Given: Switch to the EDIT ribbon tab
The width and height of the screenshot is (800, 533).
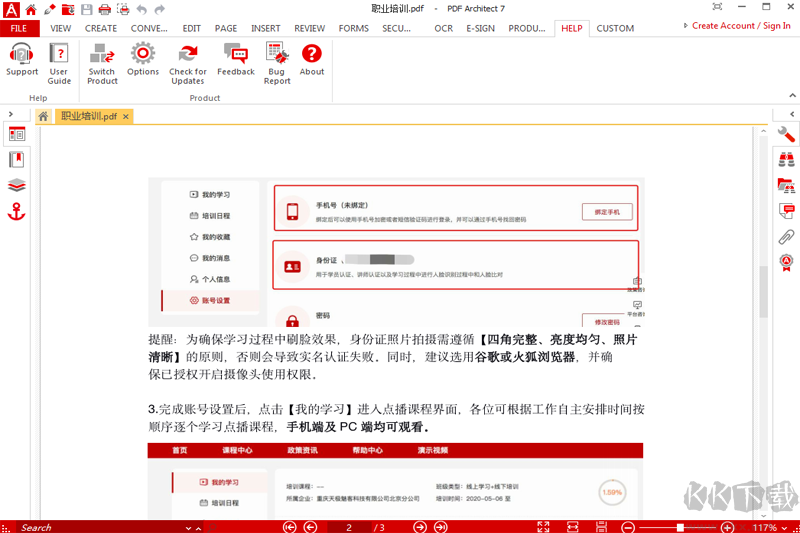Looking at the screenshot, I should [x=192, y=29].
